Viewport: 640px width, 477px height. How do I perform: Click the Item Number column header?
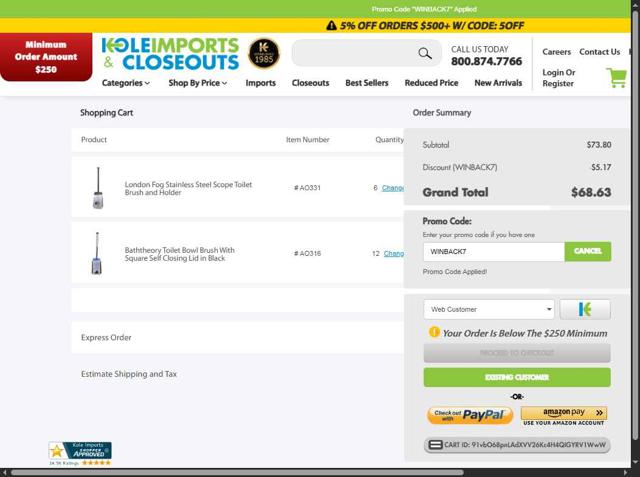tap(307, 140)
